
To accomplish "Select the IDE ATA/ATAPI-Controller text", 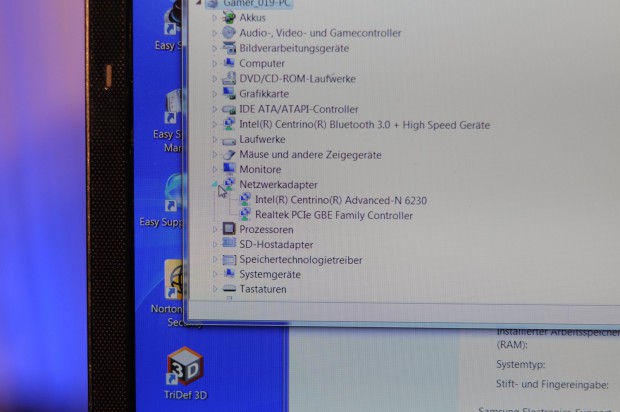I will (299, 109).
